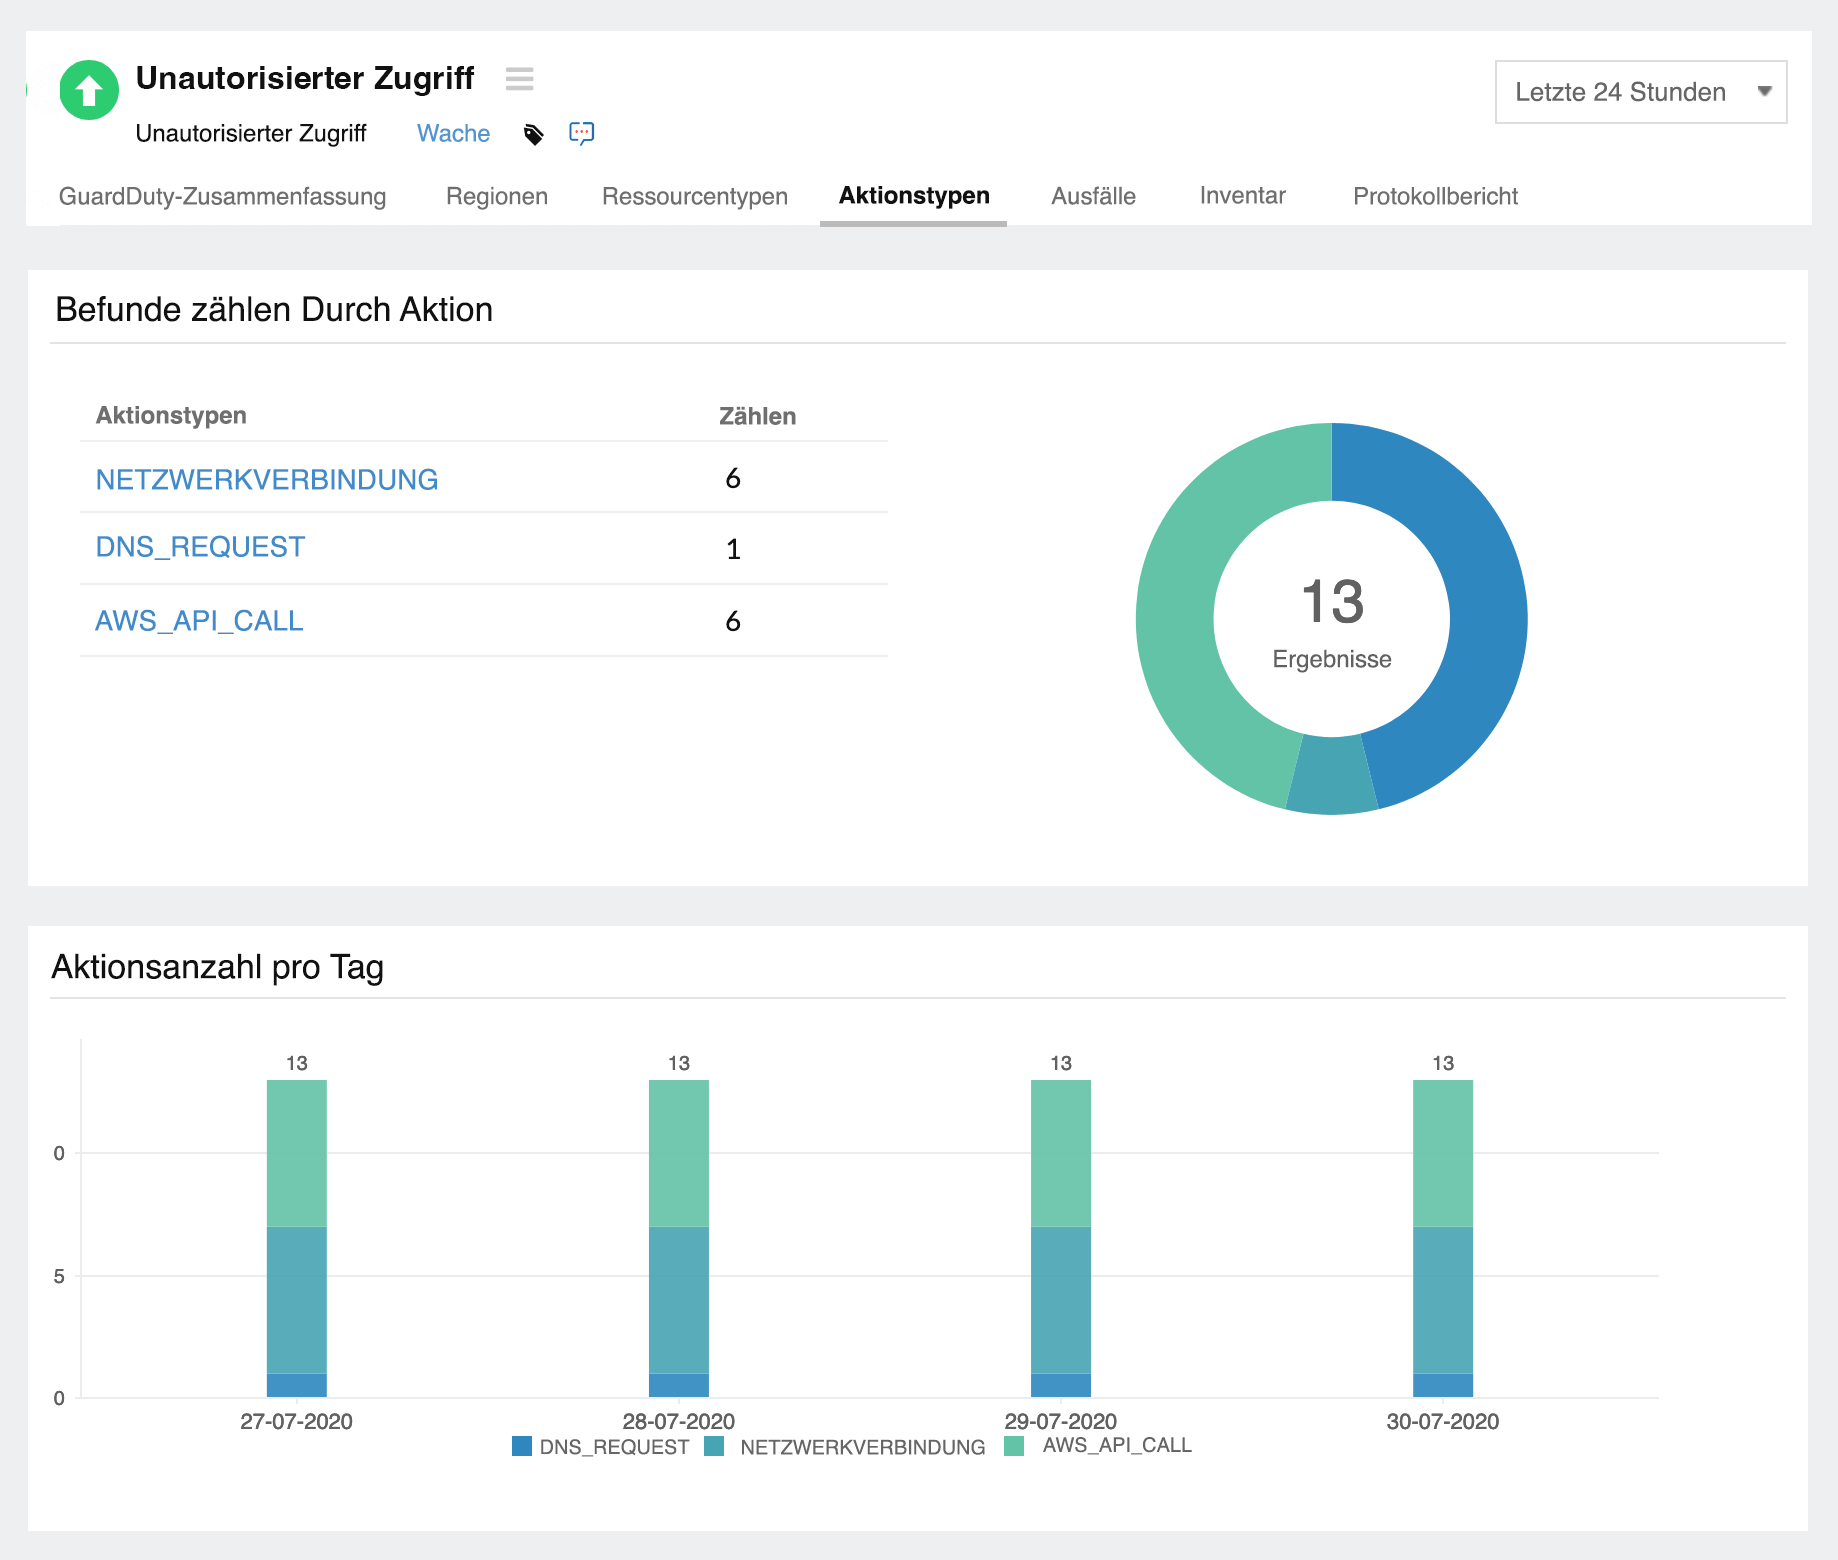The width and height of the screenshot is (1838, 1560).
Task: Open the Letzte 24 Stunden time dropdown
Action: click(1639, 92)
